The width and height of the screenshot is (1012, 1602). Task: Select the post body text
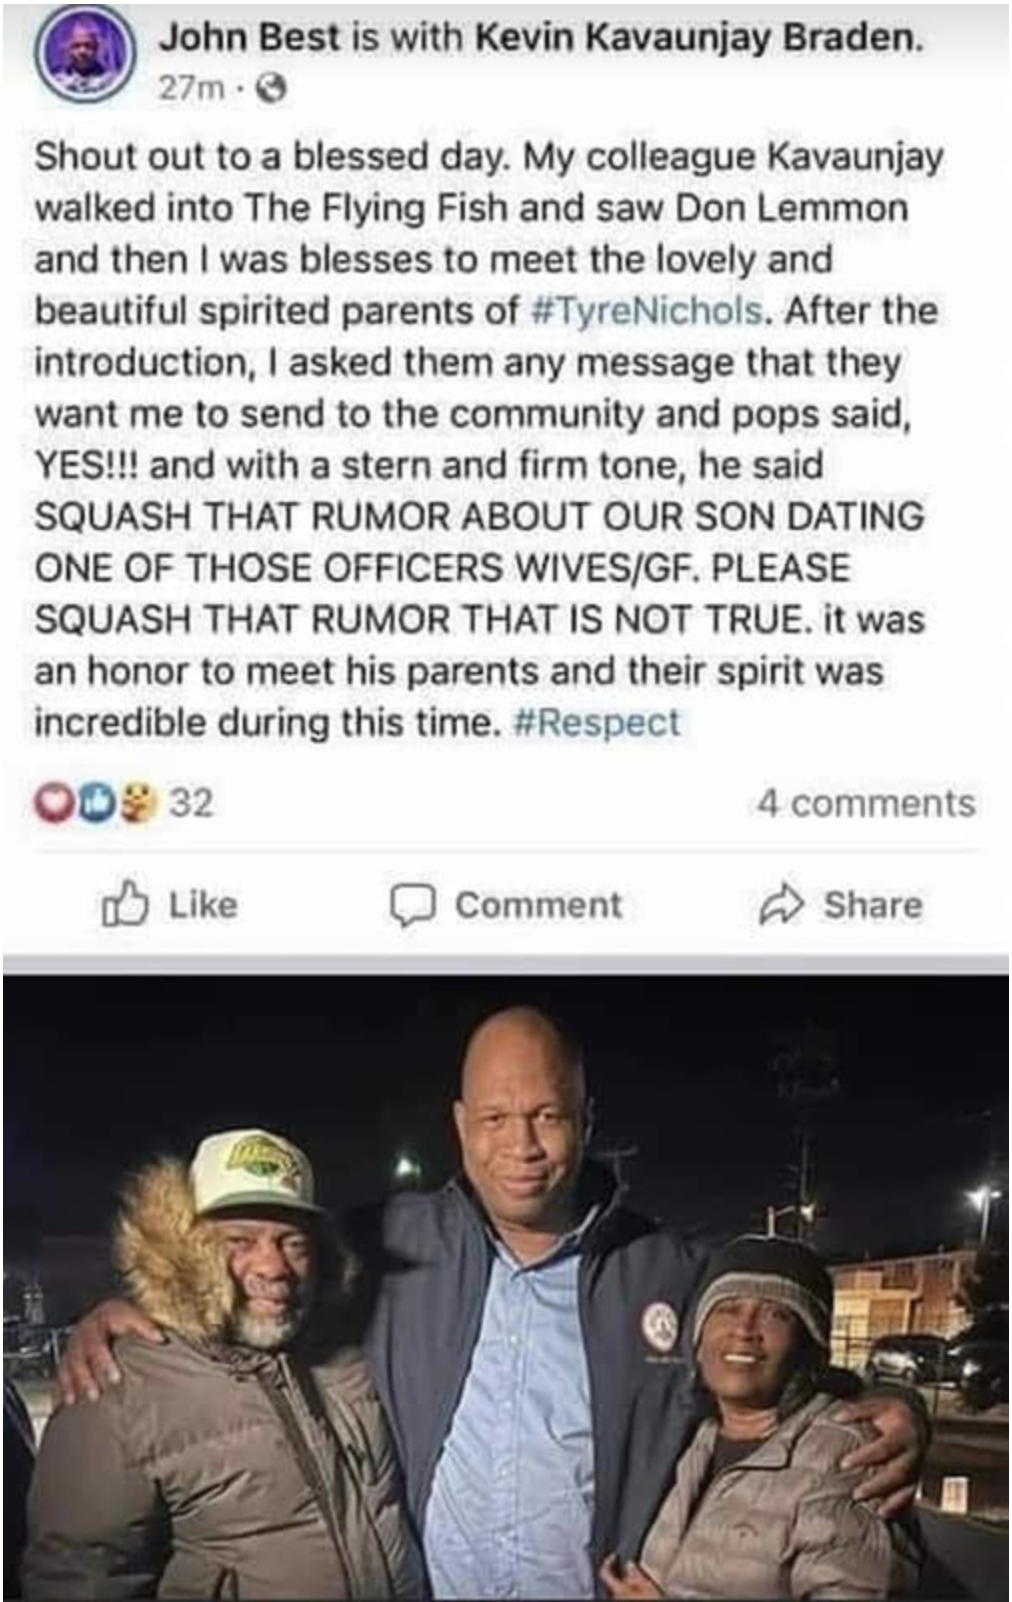pos(488,439)
